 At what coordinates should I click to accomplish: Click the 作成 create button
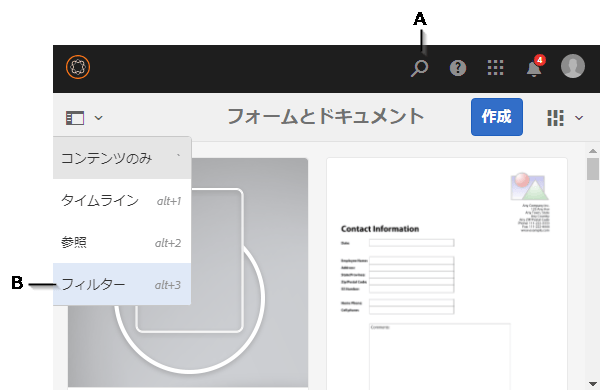(497, 117)
